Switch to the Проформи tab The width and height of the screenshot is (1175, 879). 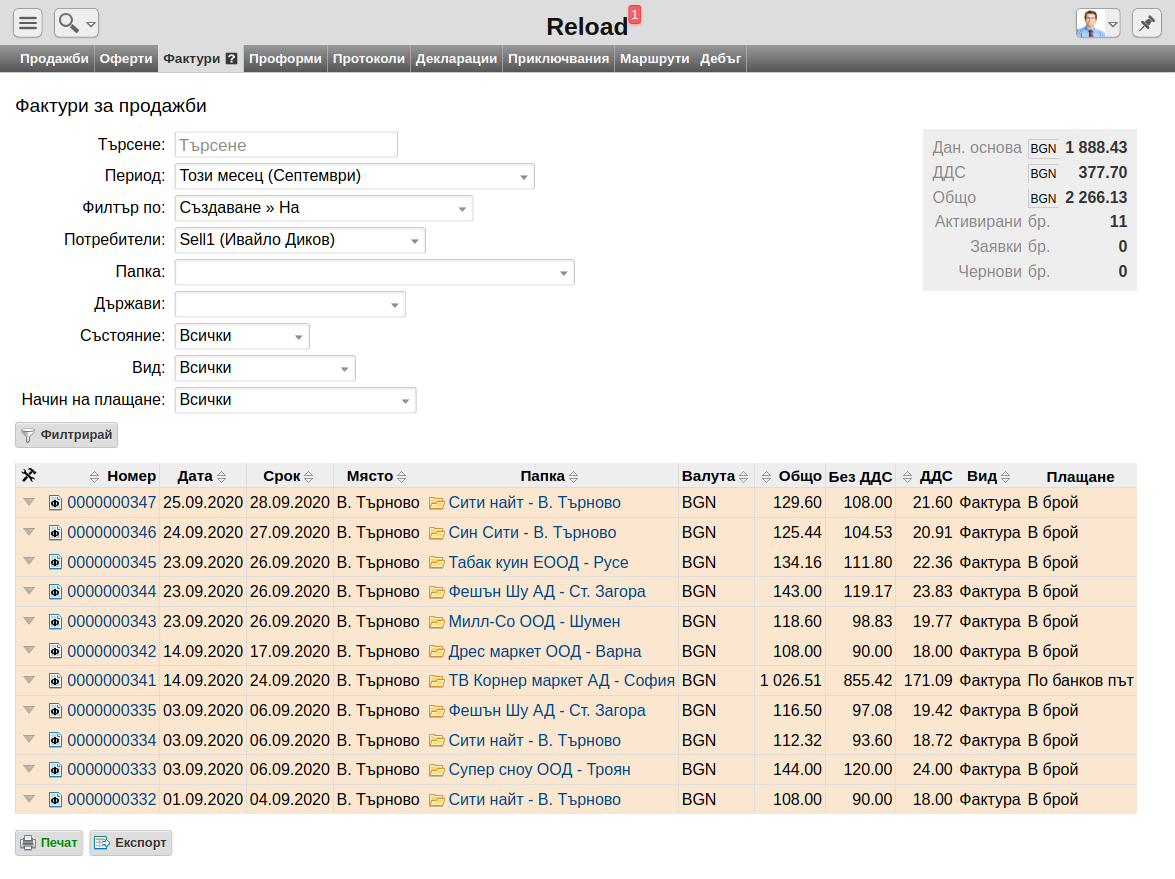tap(285, 58)
